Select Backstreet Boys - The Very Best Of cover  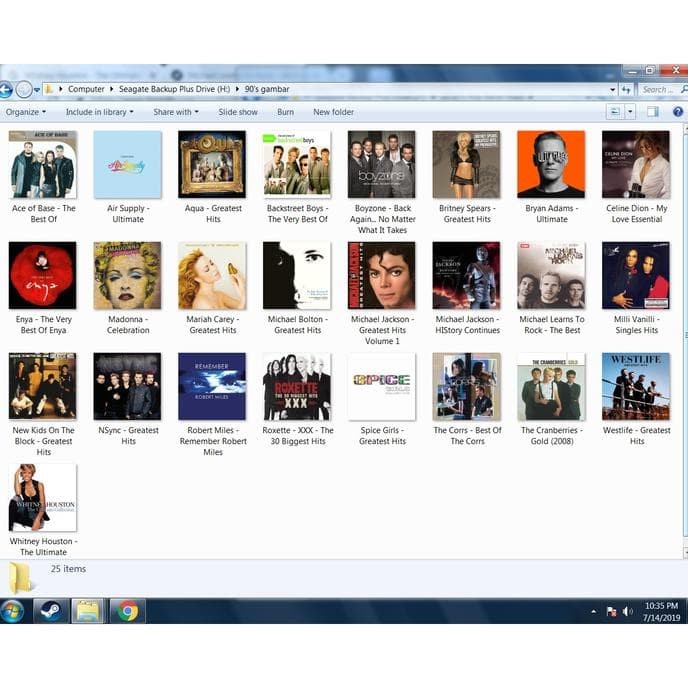coord(297,165)
